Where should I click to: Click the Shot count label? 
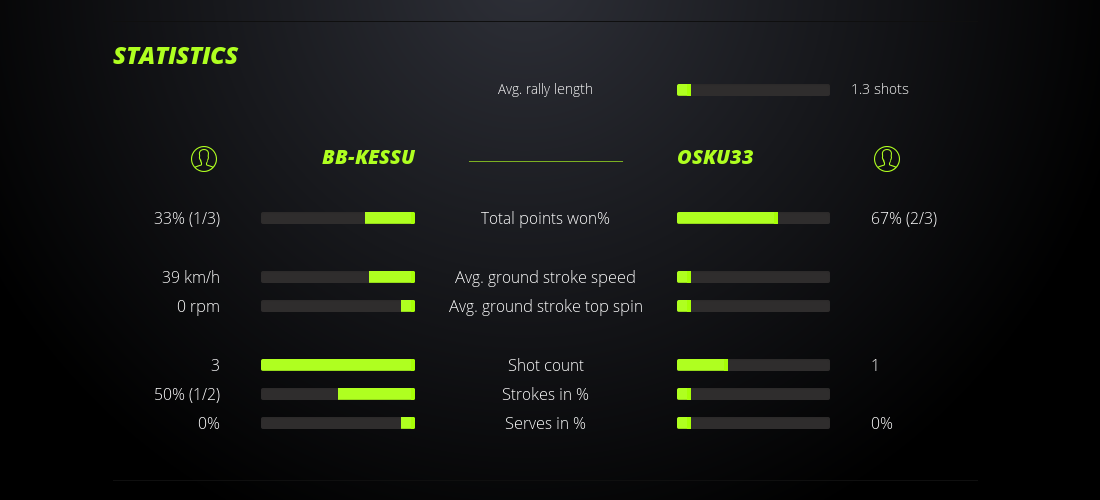(x=545, y=365)
